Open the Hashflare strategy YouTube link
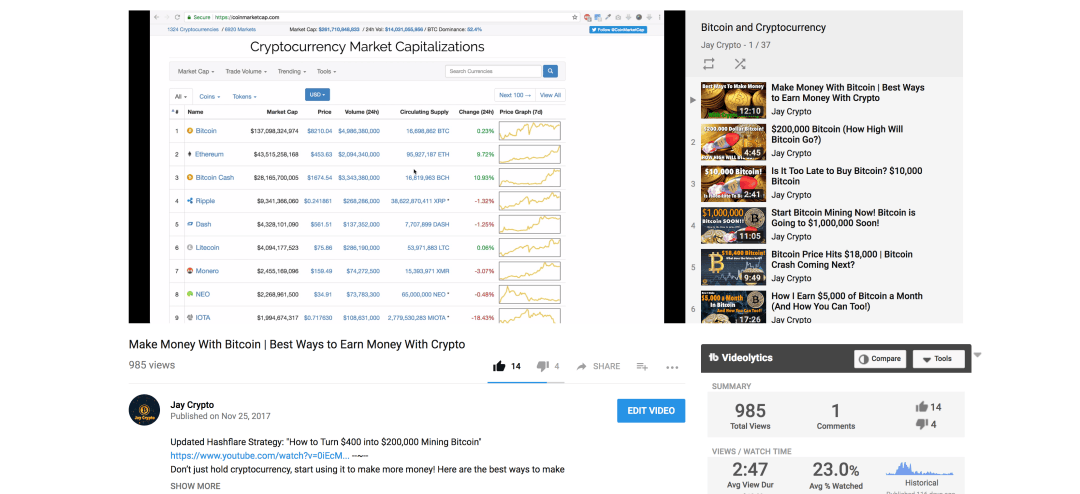1080x494 pixels. (260, 455)
